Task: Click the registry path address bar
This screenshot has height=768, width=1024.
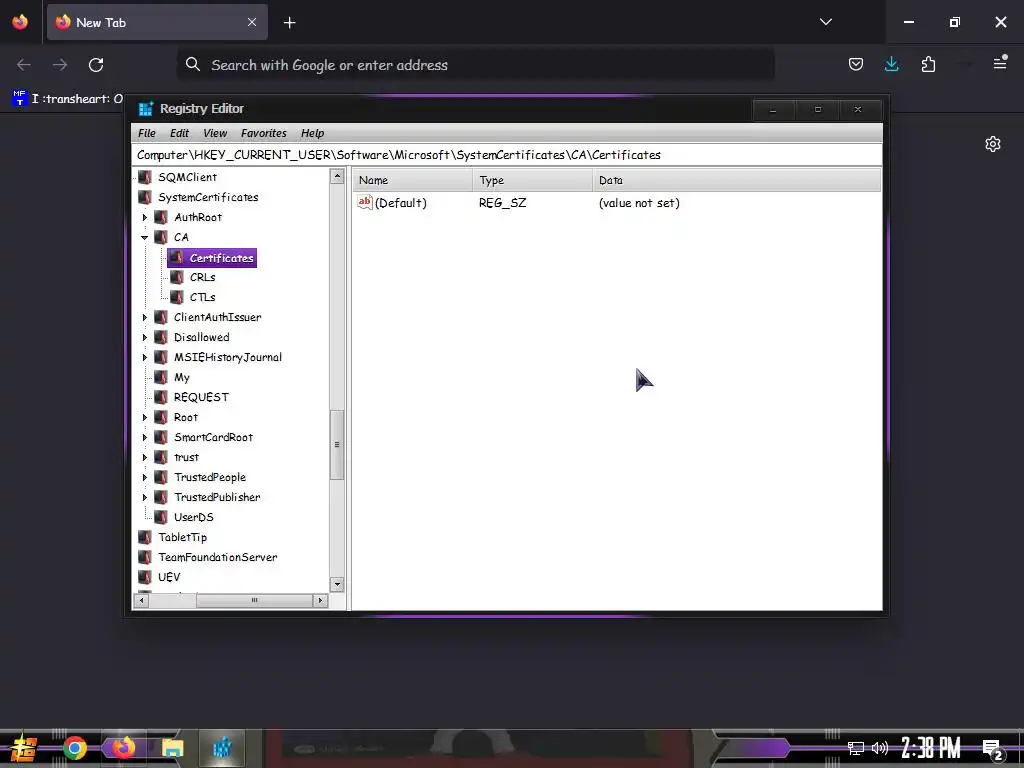Action: [x=507, y=155]
